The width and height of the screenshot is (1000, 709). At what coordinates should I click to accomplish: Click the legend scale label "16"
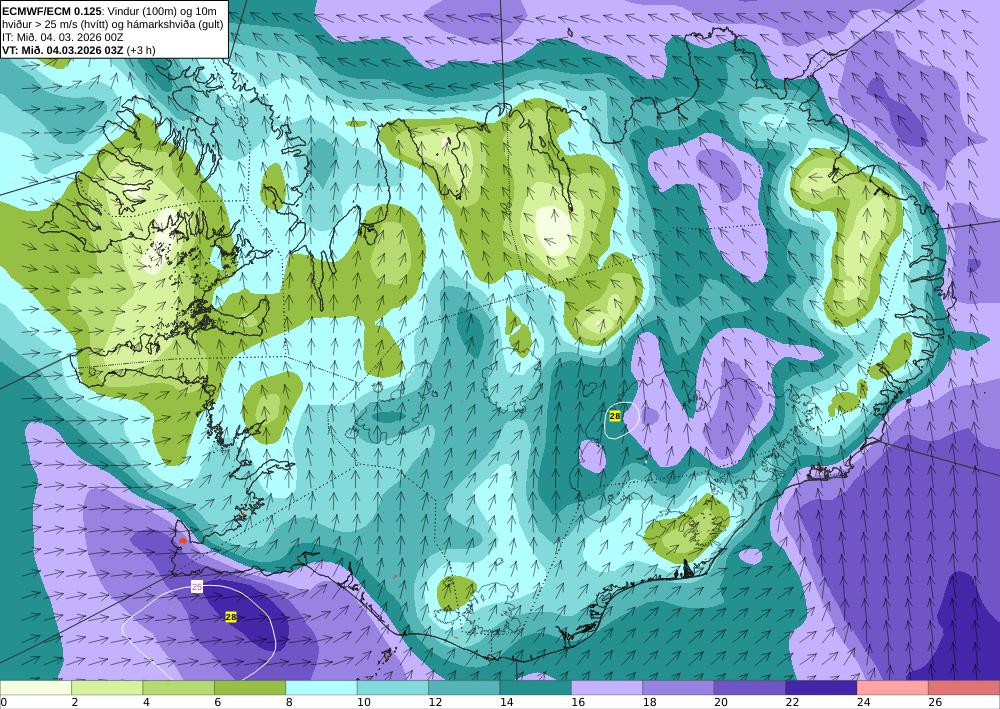pyautogui.click(x=578, y=702)
